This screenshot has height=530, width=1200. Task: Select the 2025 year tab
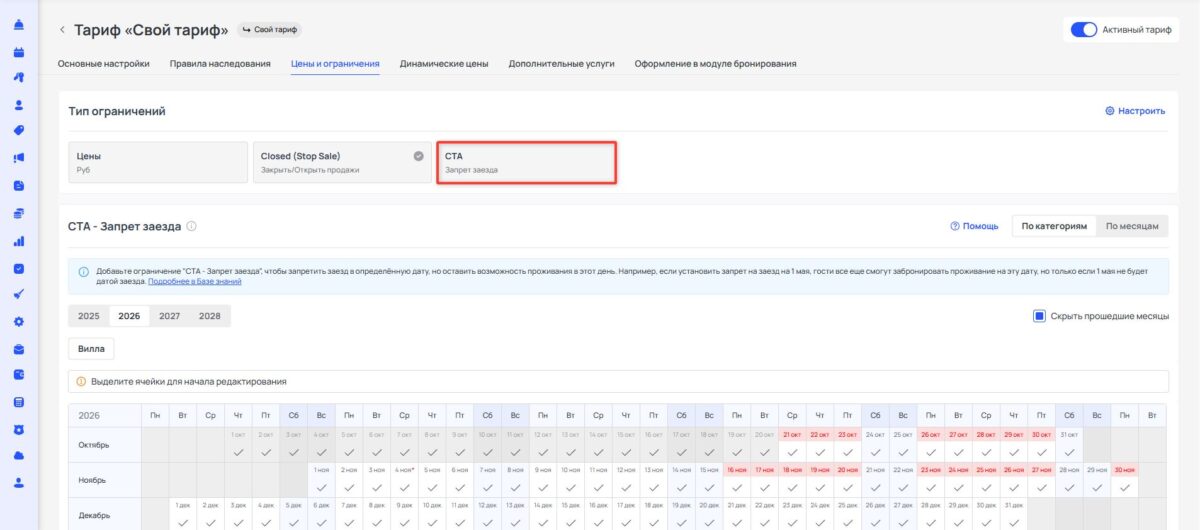click(89, 316)
